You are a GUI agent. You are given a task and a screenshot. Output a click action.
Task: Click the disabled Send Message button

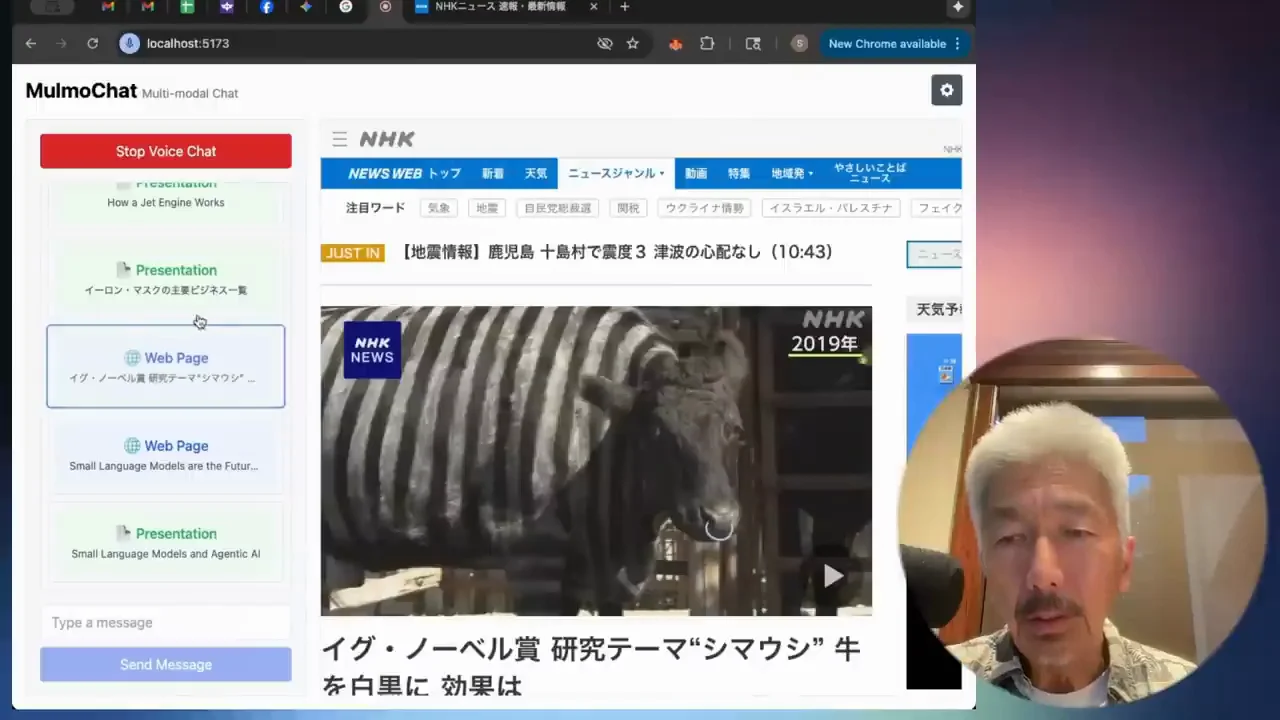pos(166,664)
